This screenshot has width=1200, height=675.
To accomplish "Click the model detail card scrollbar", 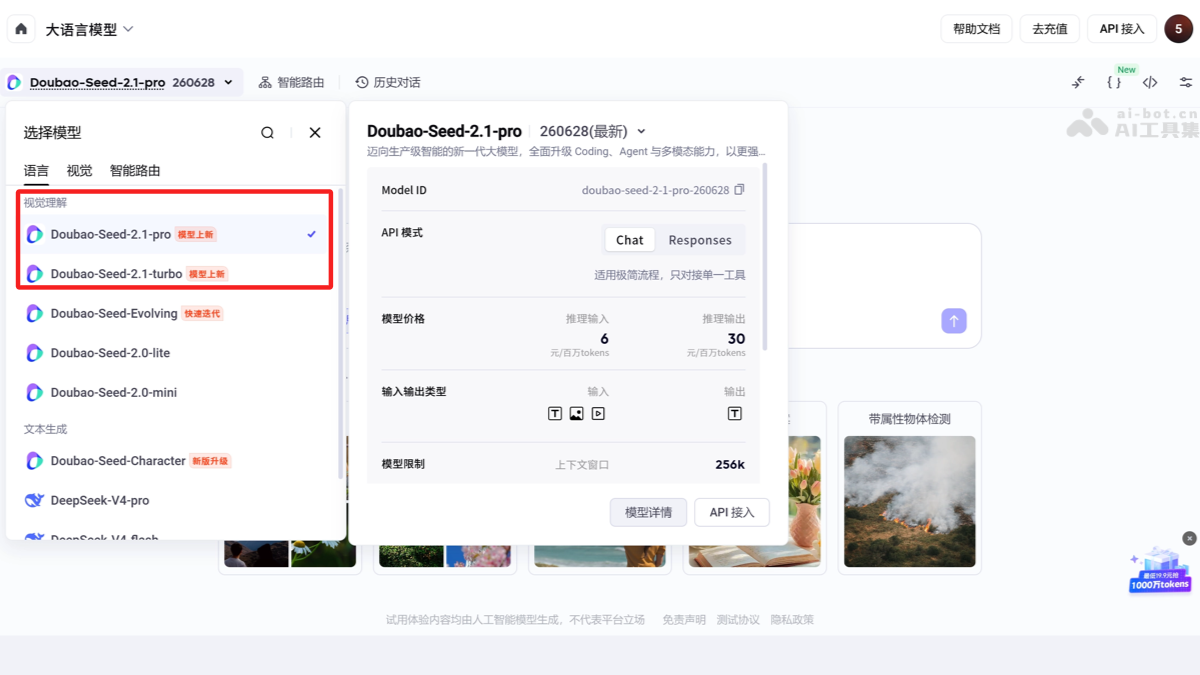I will tap(765, 257).
